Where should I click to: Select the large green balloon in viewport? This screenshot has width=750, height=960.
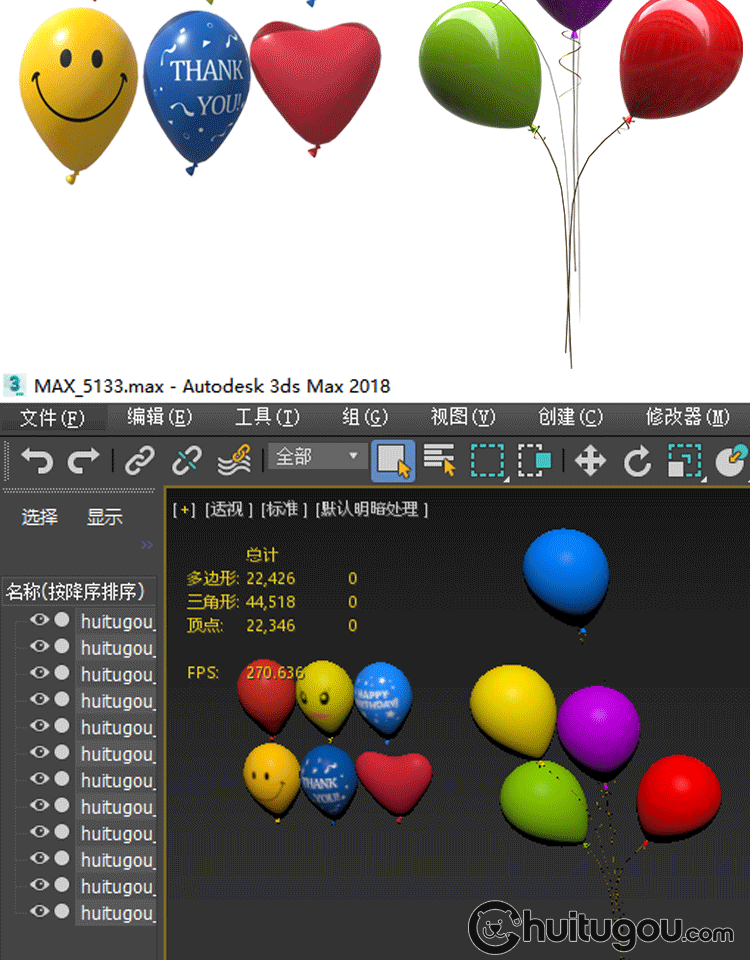coord(543,802)
